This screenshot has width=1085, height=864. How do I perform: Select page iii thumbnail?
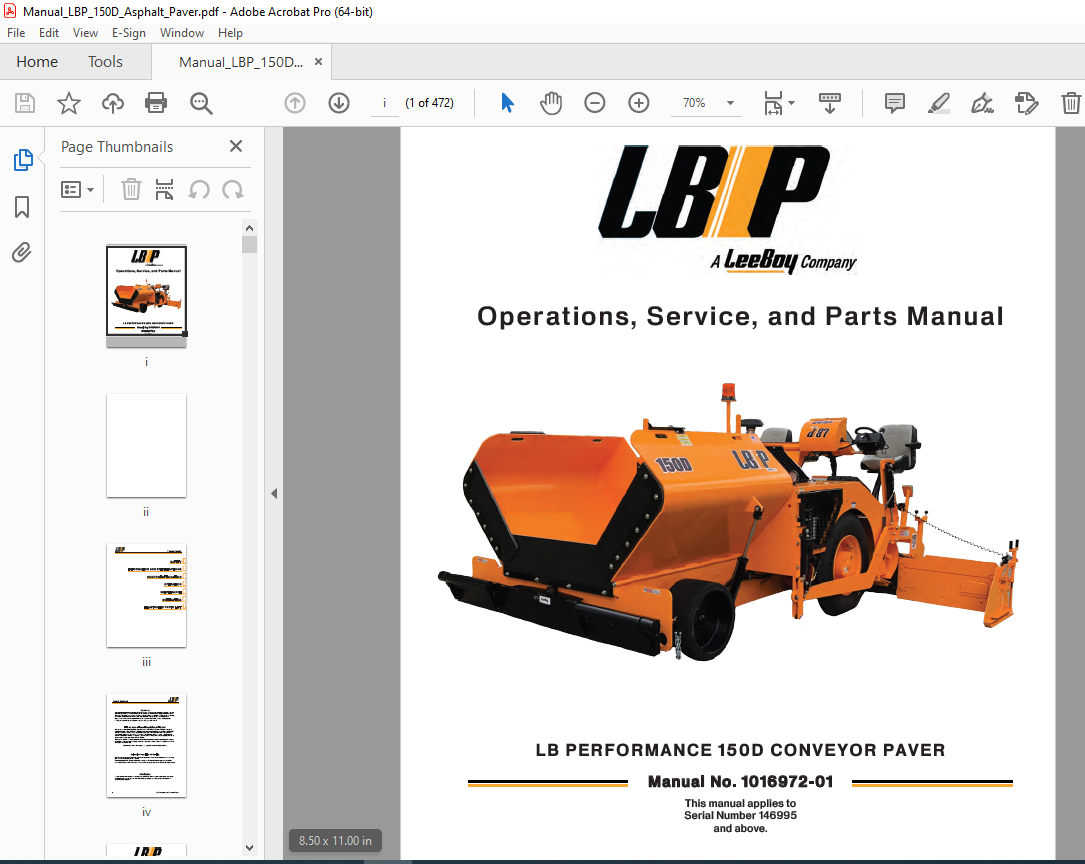click(x=146, y=596)
